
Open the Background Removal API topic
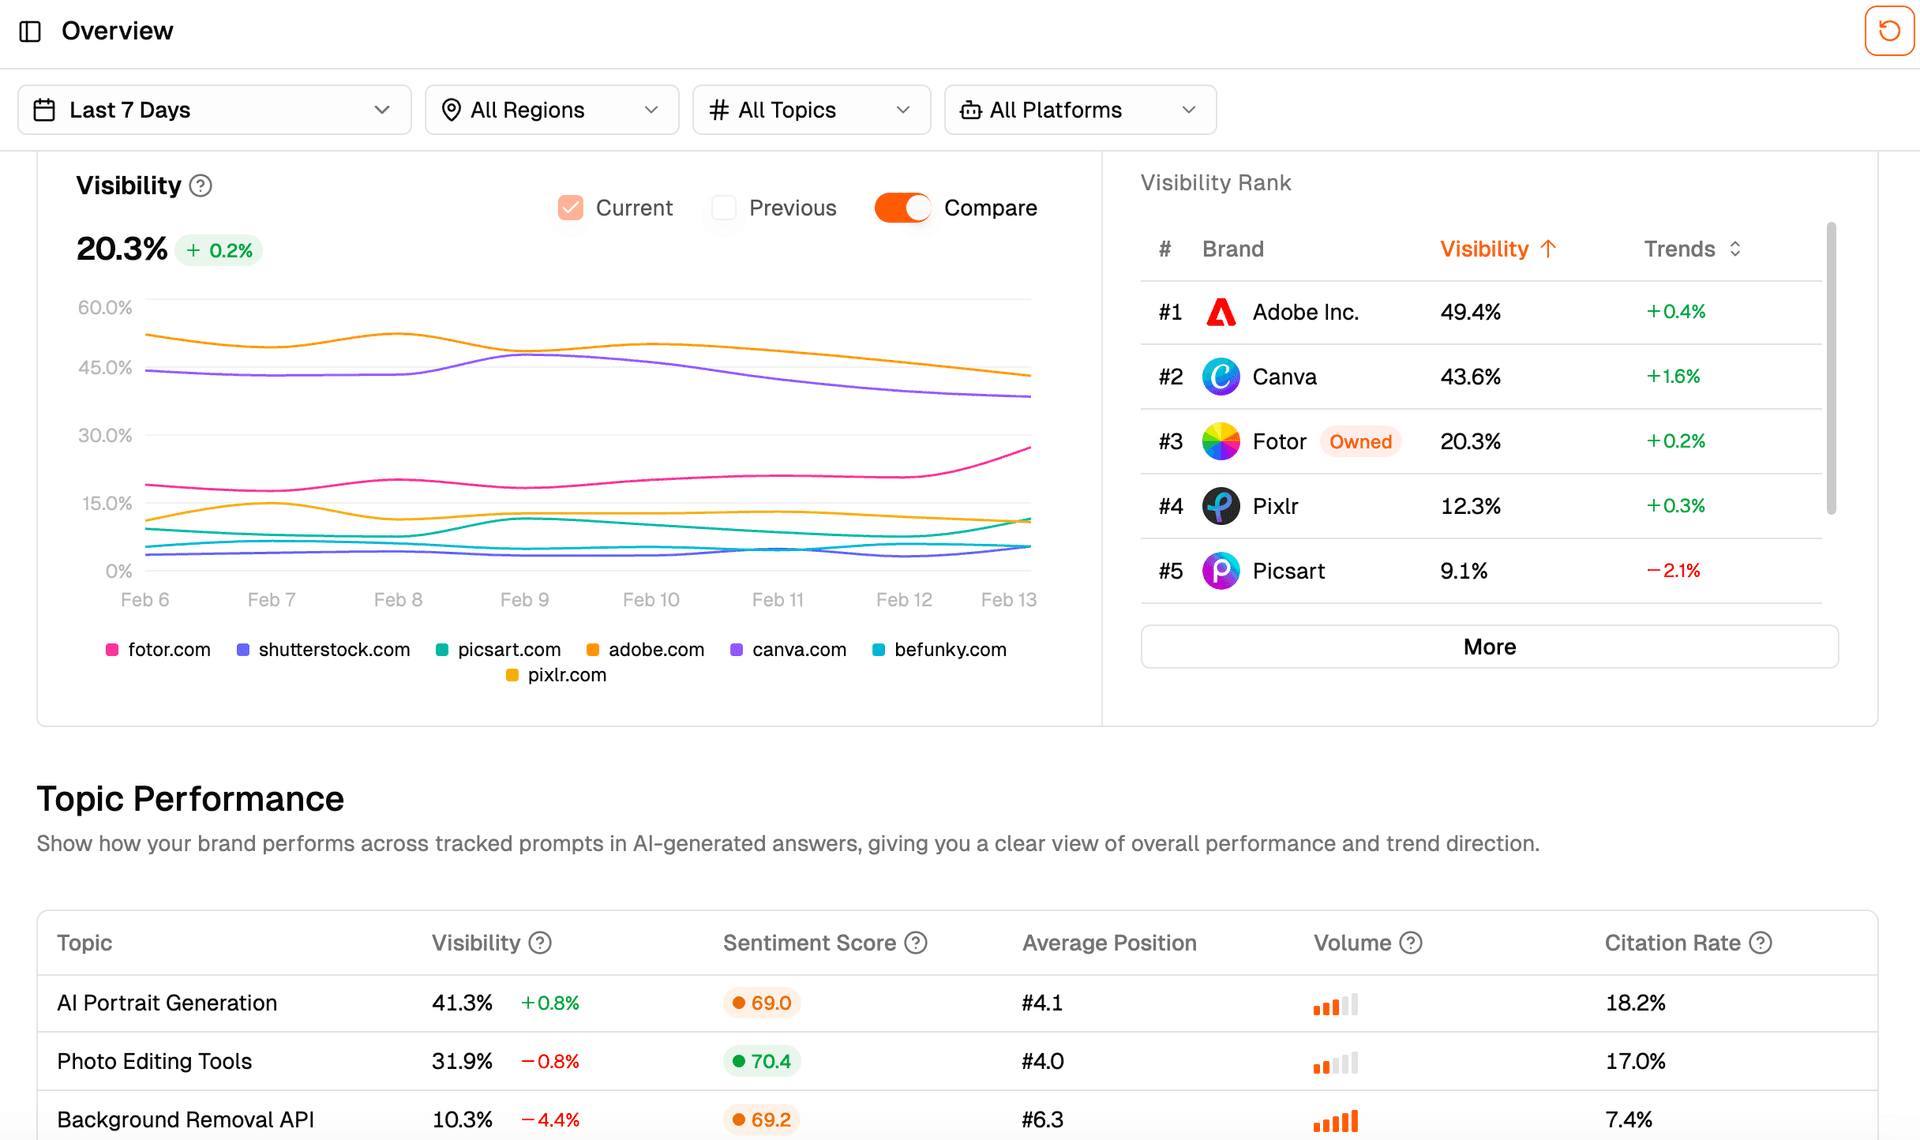[x=185, y=1120]
